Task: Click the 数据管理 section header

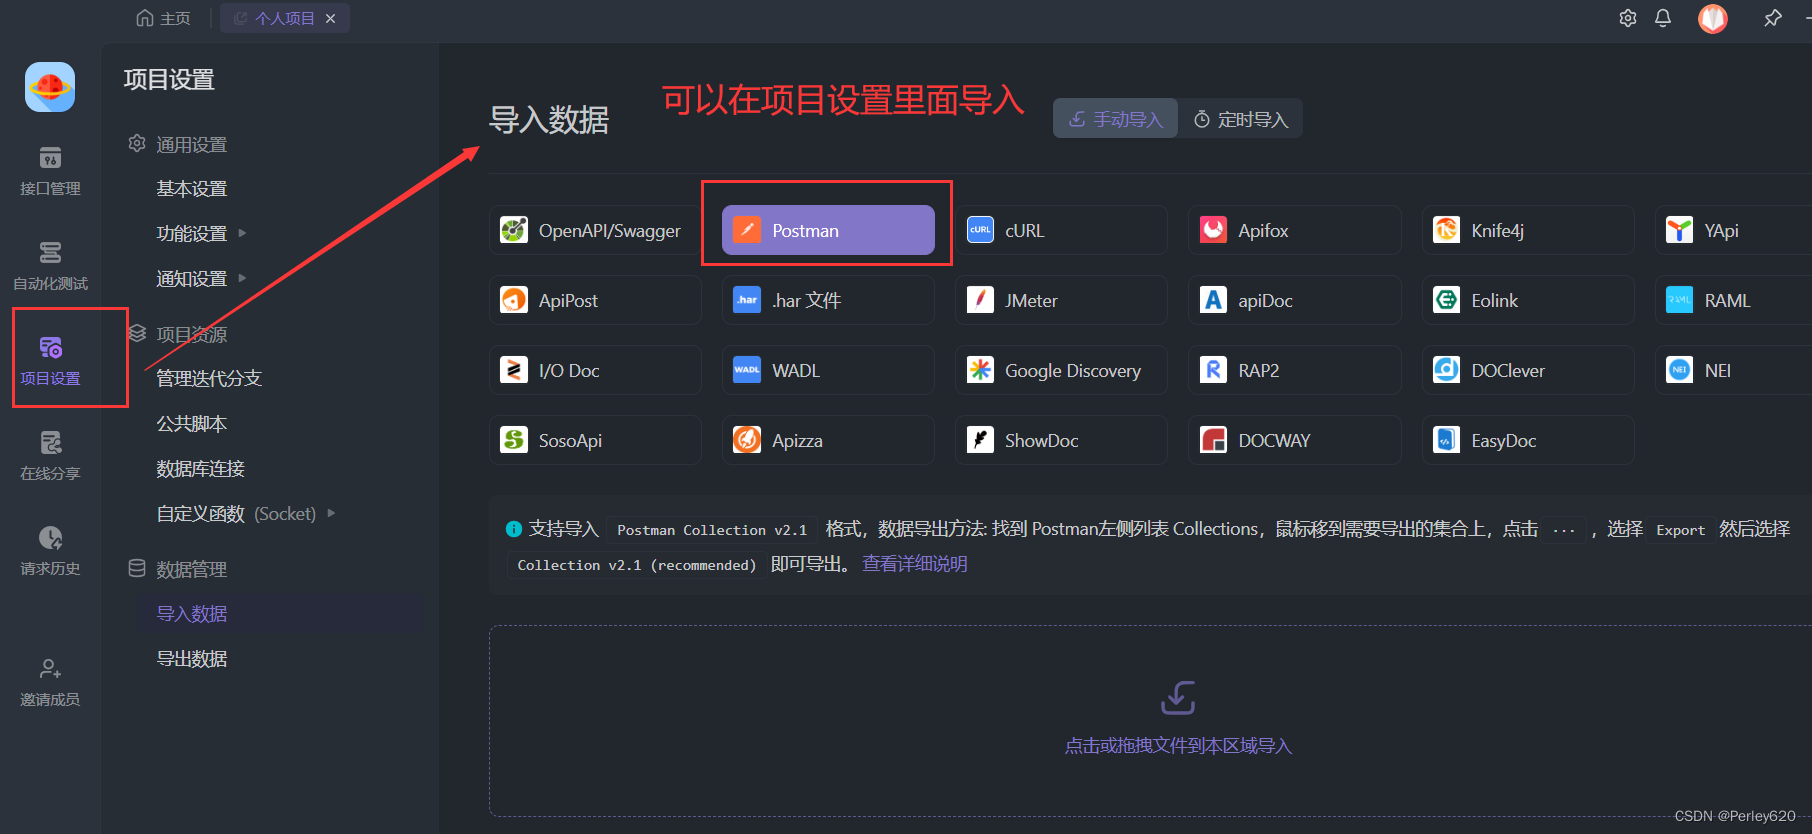Action: click(177, 569)
